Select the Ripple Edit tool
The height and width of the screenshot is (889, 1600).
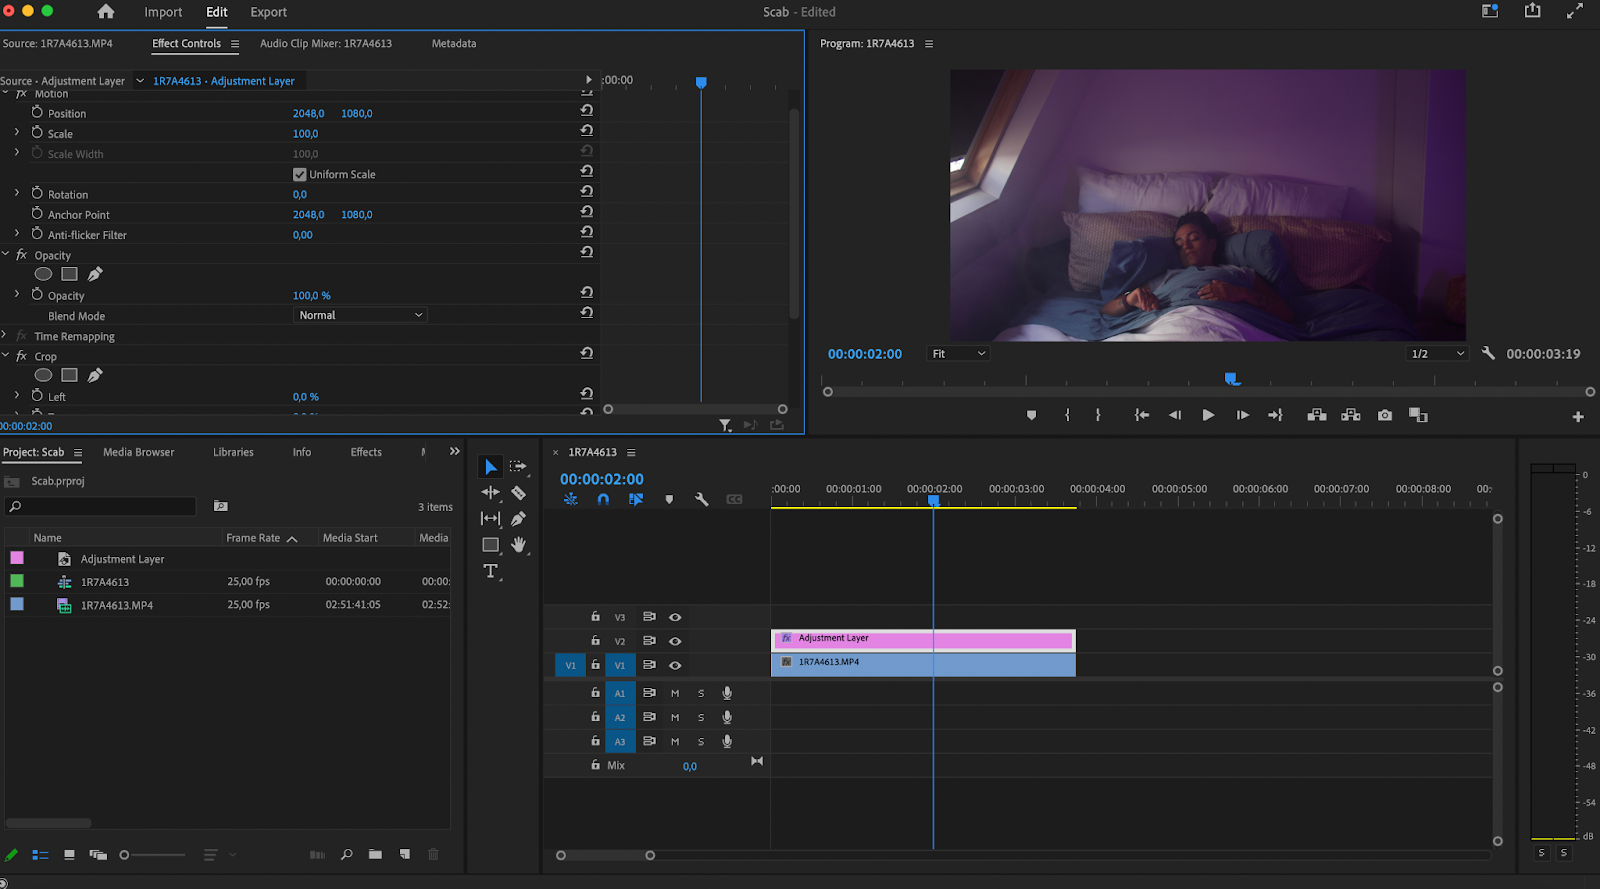click(x=490, y=493)
